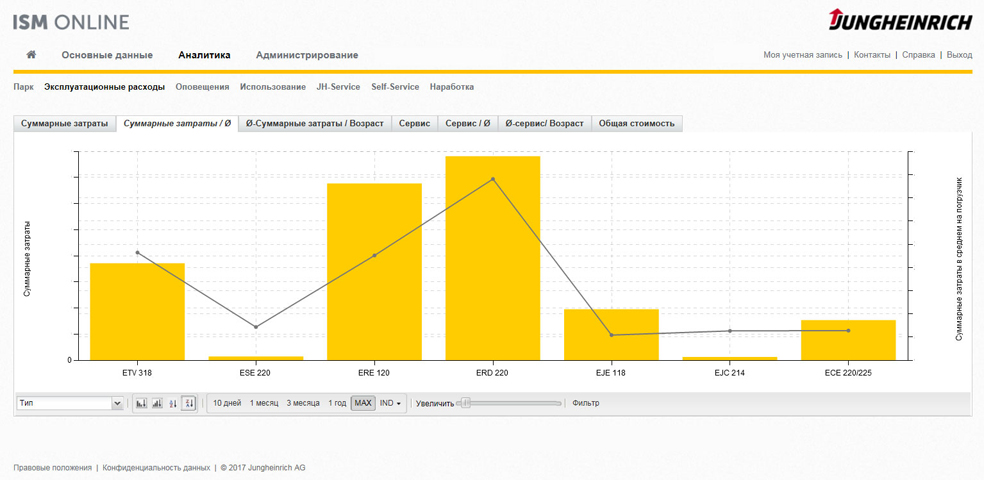Toggle the MAX time range button

coord(363,403)
